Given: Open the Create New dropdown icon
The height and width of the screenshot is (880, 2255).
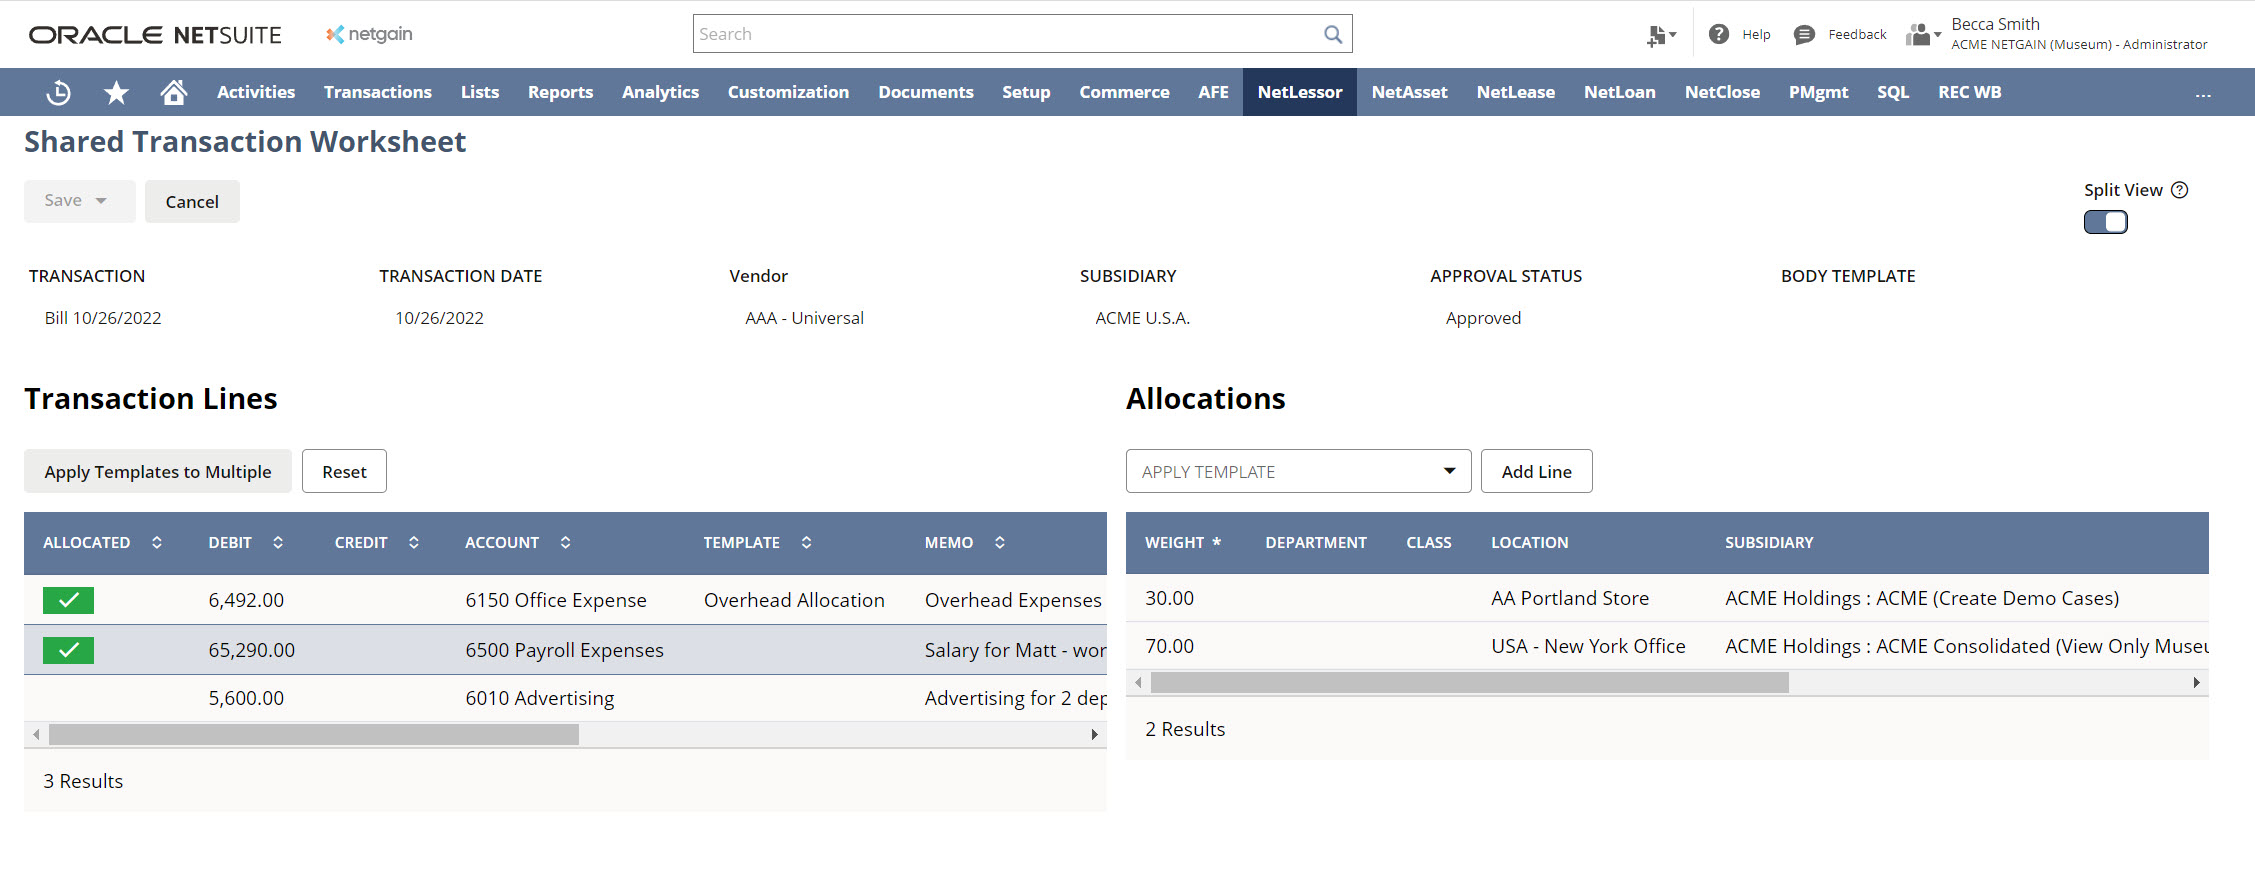Looking at the screenshot, I should 1661,35.
